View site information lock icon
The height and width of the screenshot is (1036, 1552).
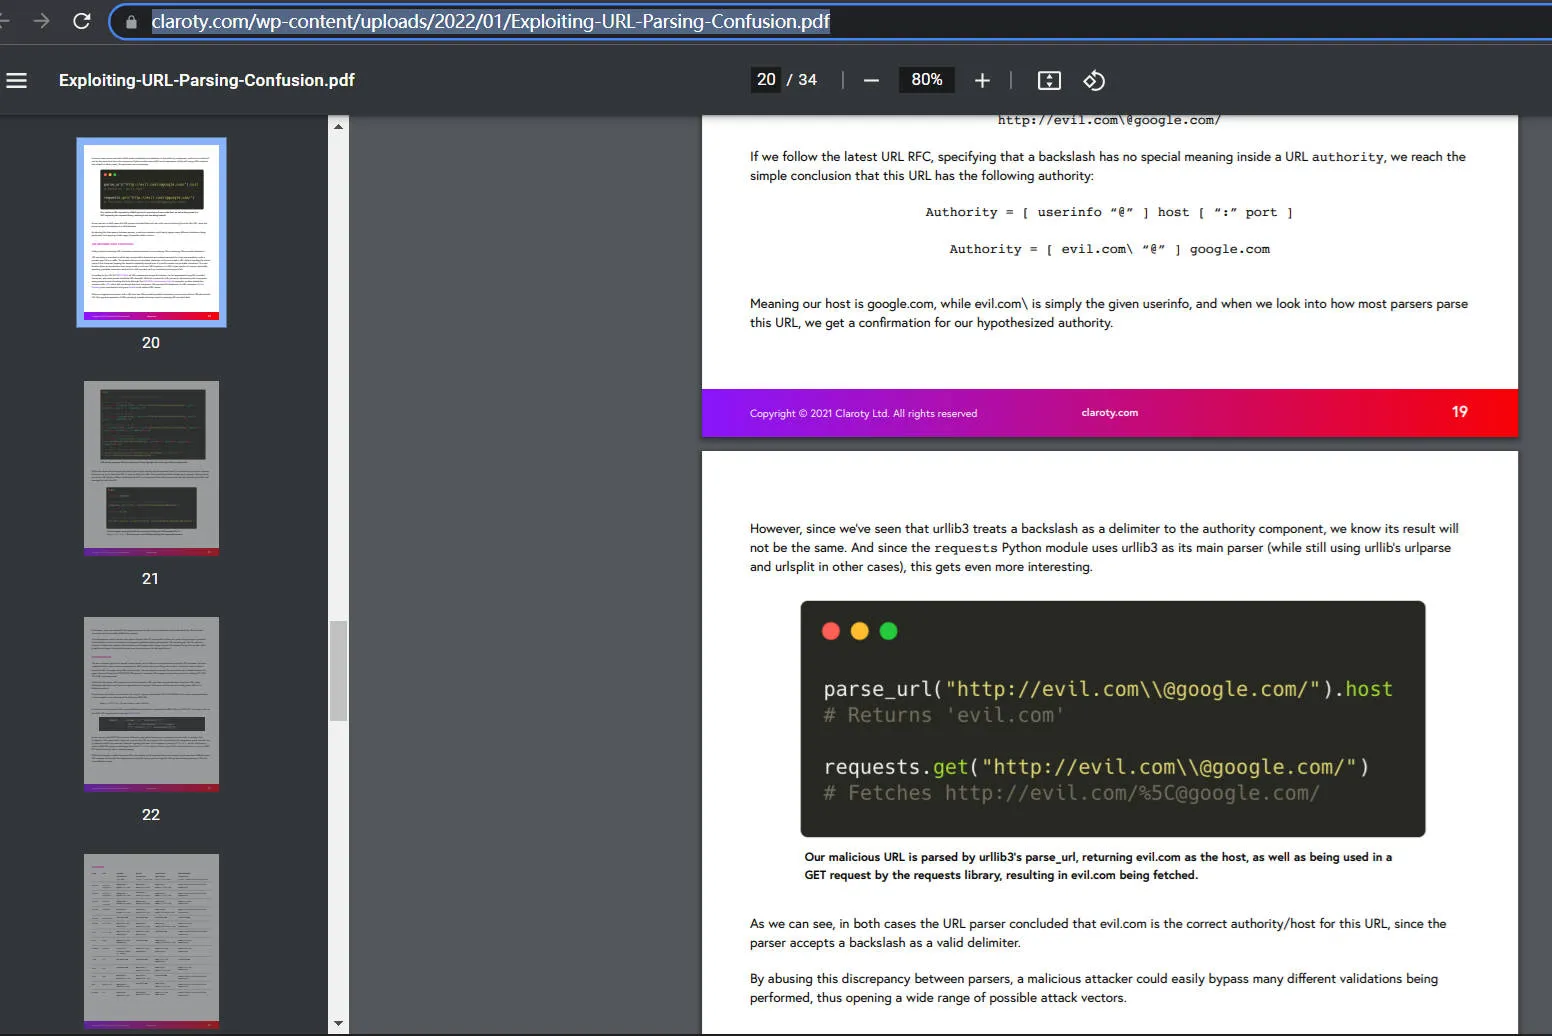131,21
